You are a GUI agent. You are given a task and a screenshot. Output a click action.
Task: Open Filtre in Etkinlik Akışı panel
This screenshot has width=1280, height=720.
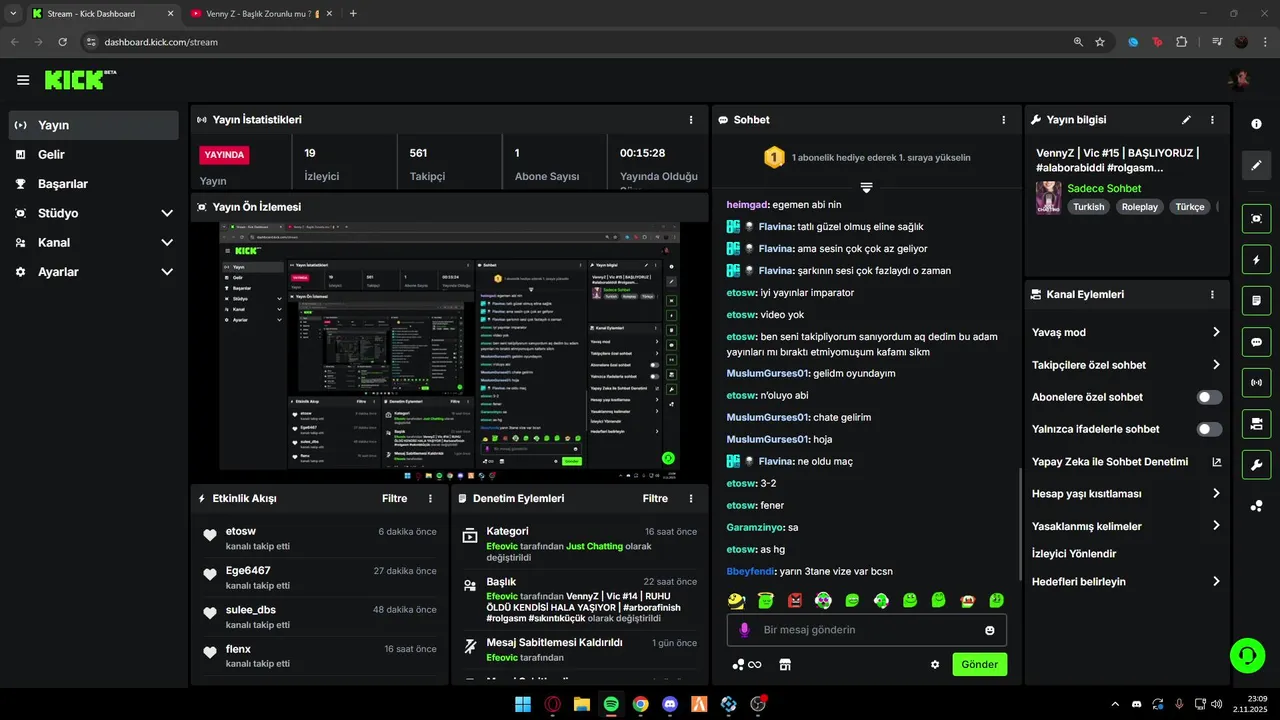pyautogui.click(x=395, y=498)
